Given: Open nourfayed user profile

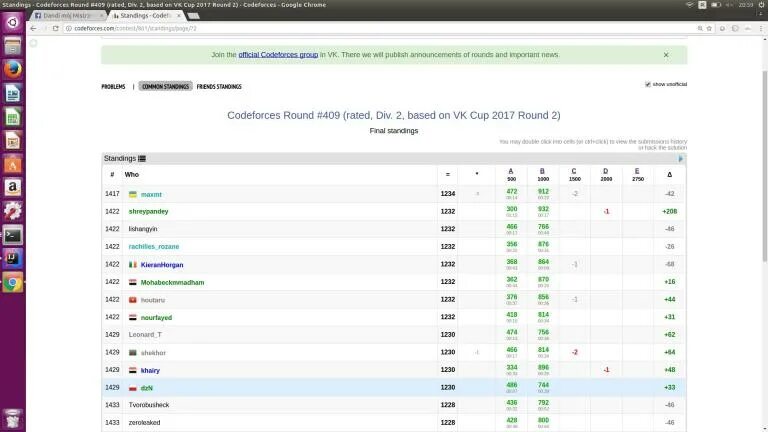Looking at the screenshot, I should click(x=156, y=318).
